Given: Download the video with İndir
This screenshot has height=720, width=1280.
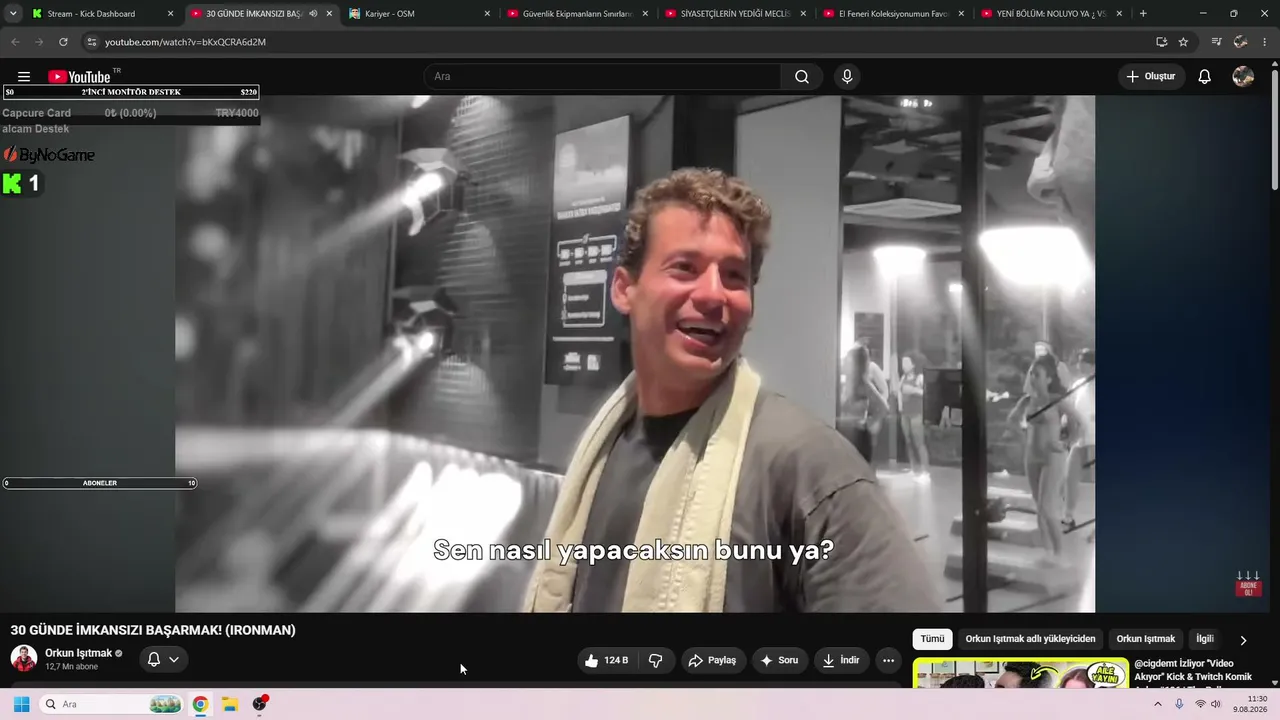Looking at the screenshot, I should pos(841,660).
